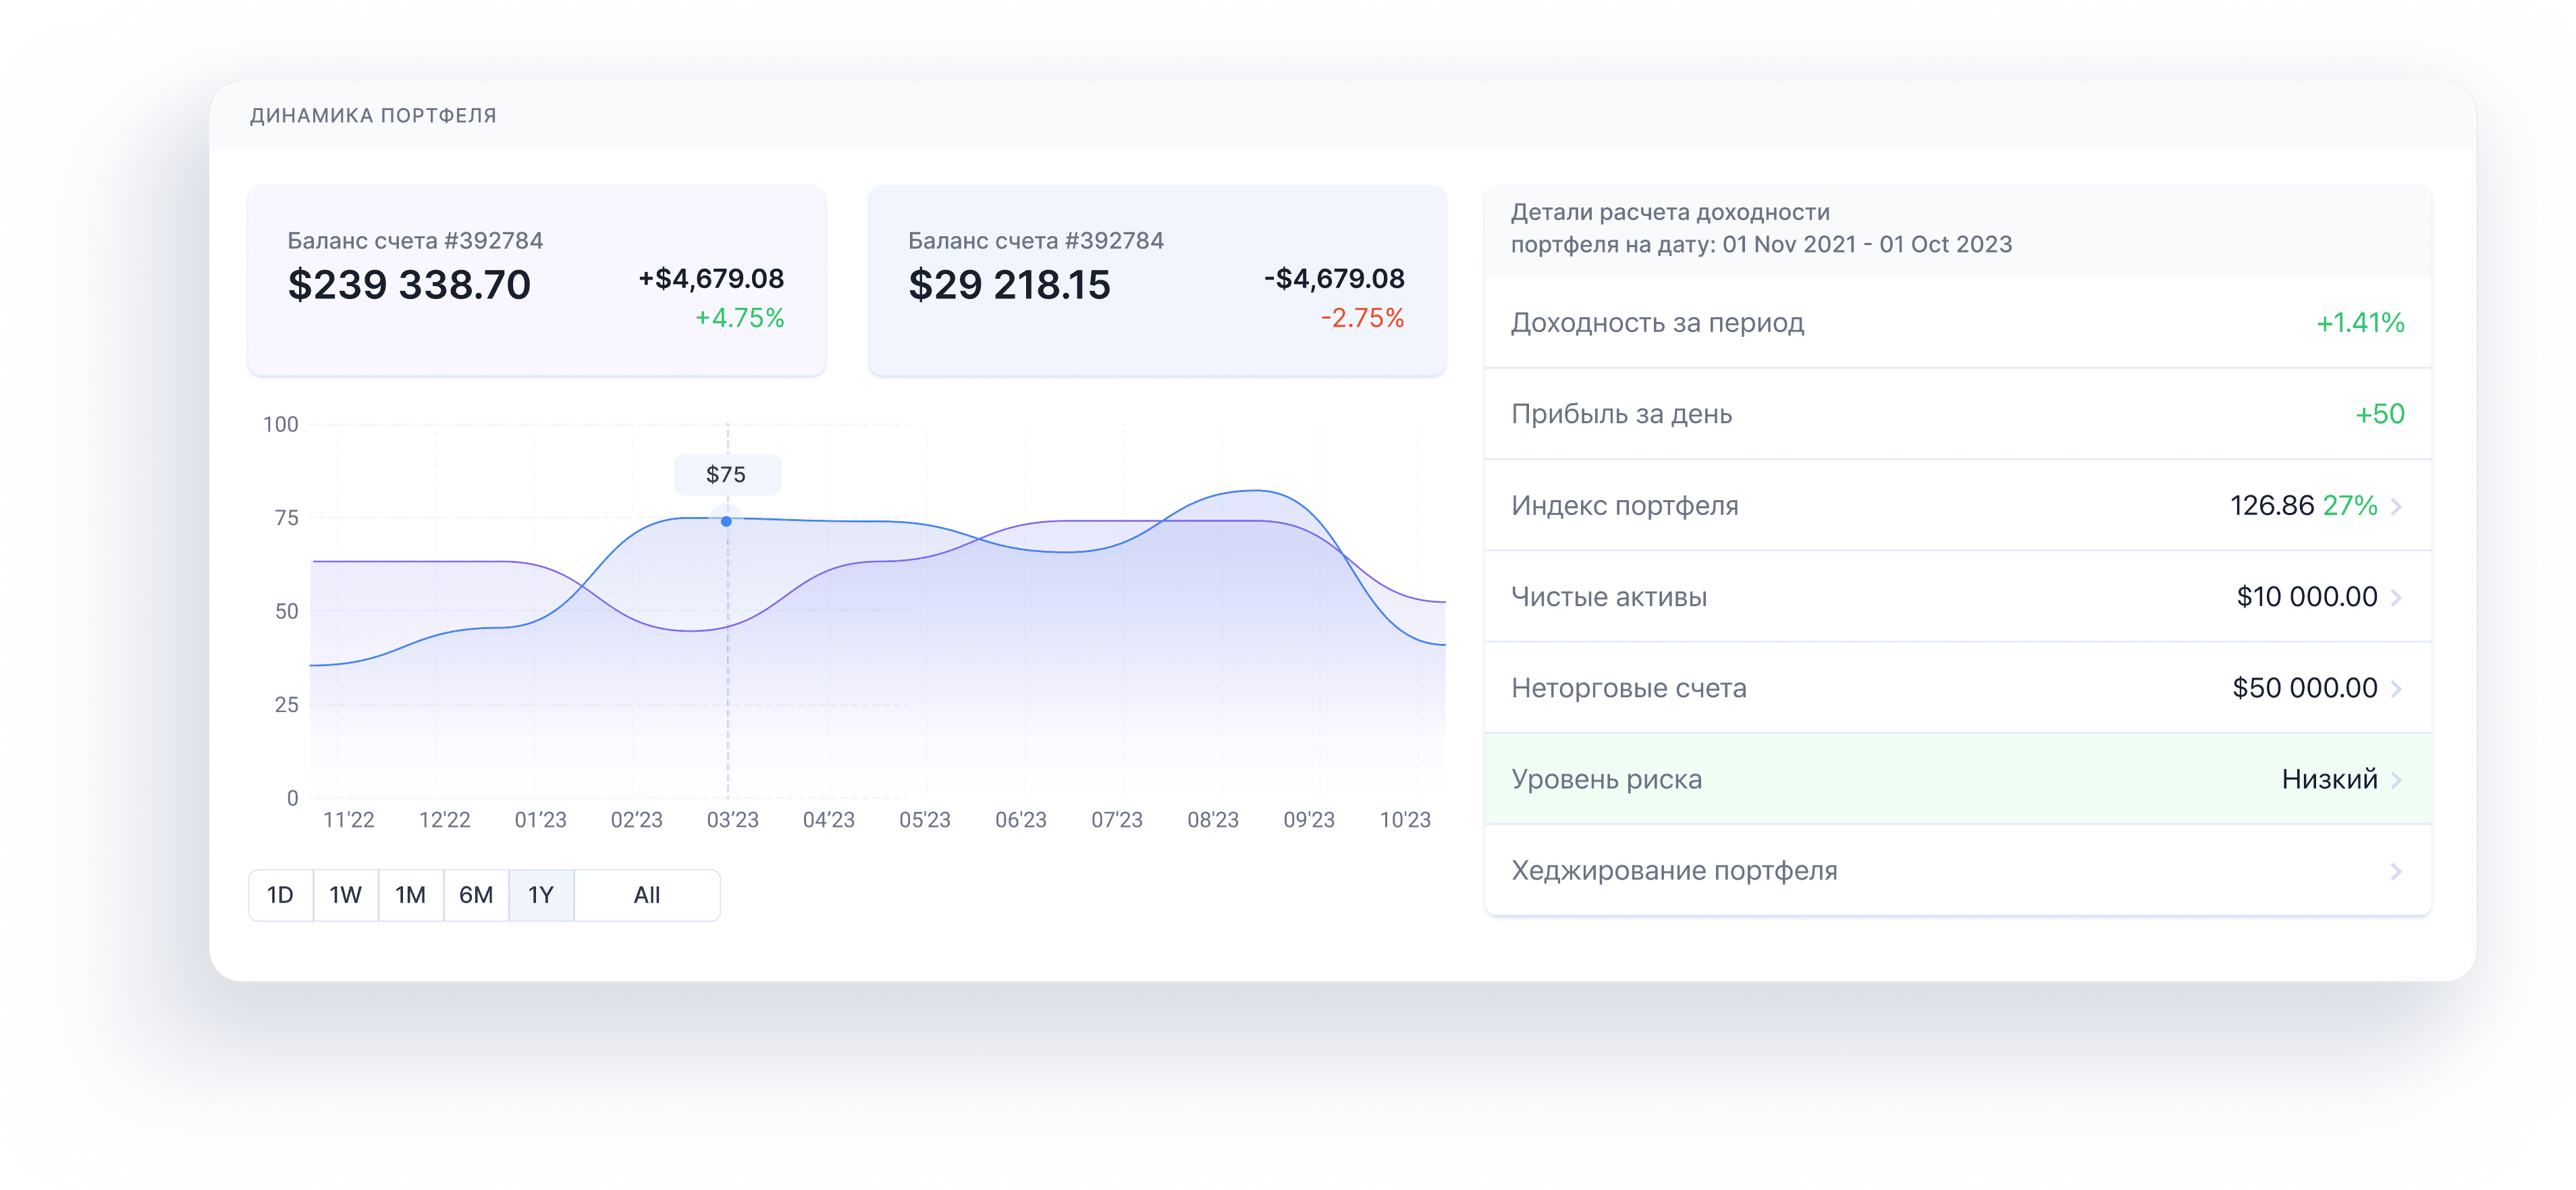Open the $239 338.70 balance card
Screen dimensions: 2576x1190
(537, 281)
